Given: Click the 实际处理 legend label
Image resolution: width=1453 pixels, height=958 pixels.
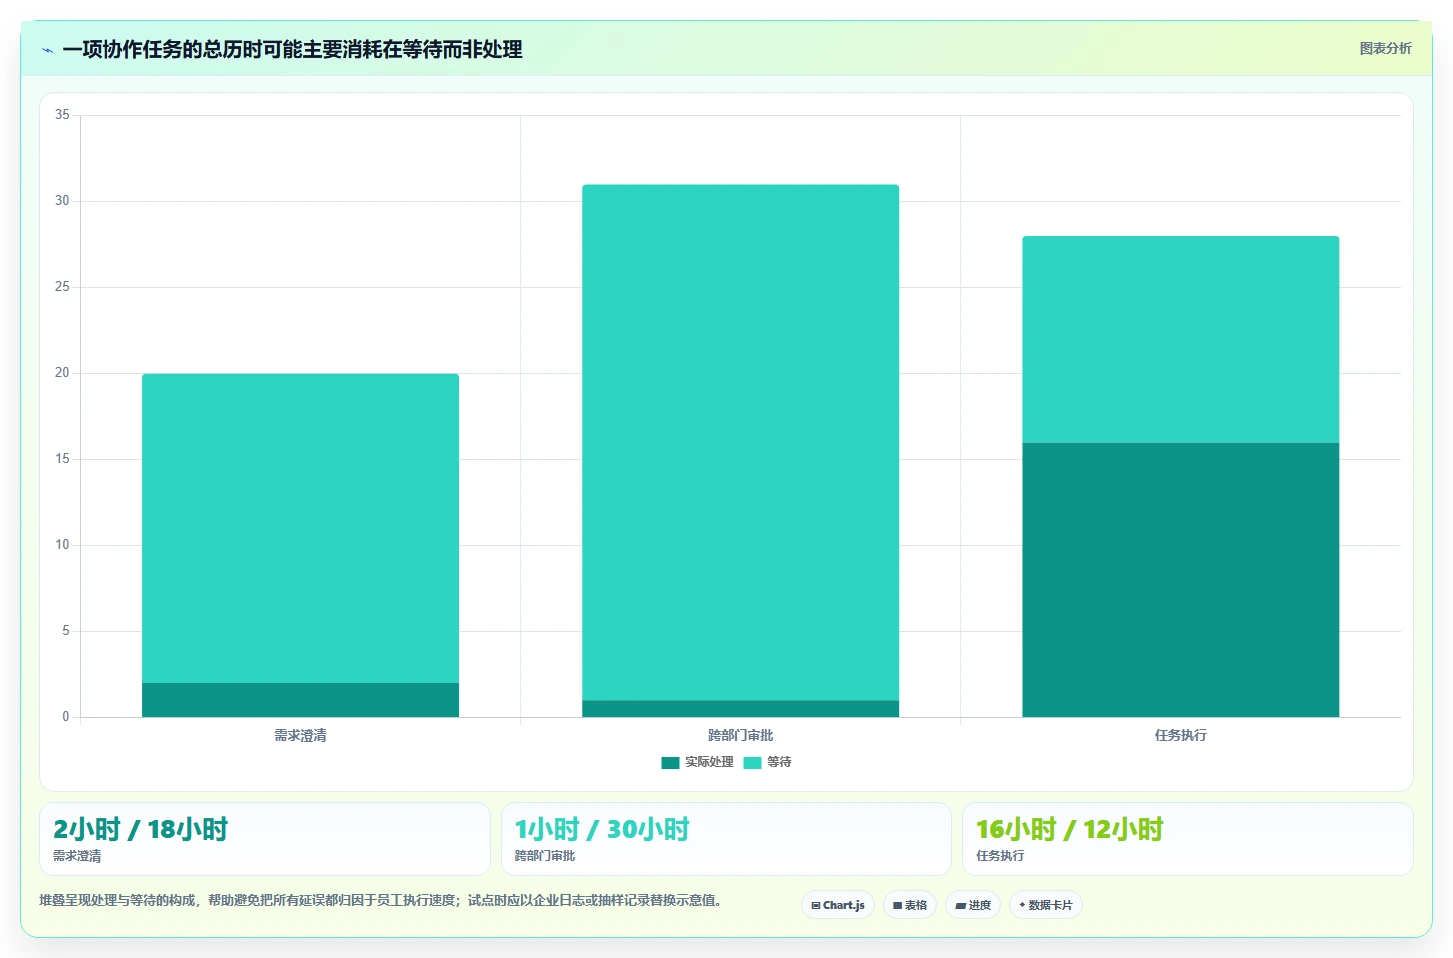Looking at the screenshot, I should click(x=709, y=762).
